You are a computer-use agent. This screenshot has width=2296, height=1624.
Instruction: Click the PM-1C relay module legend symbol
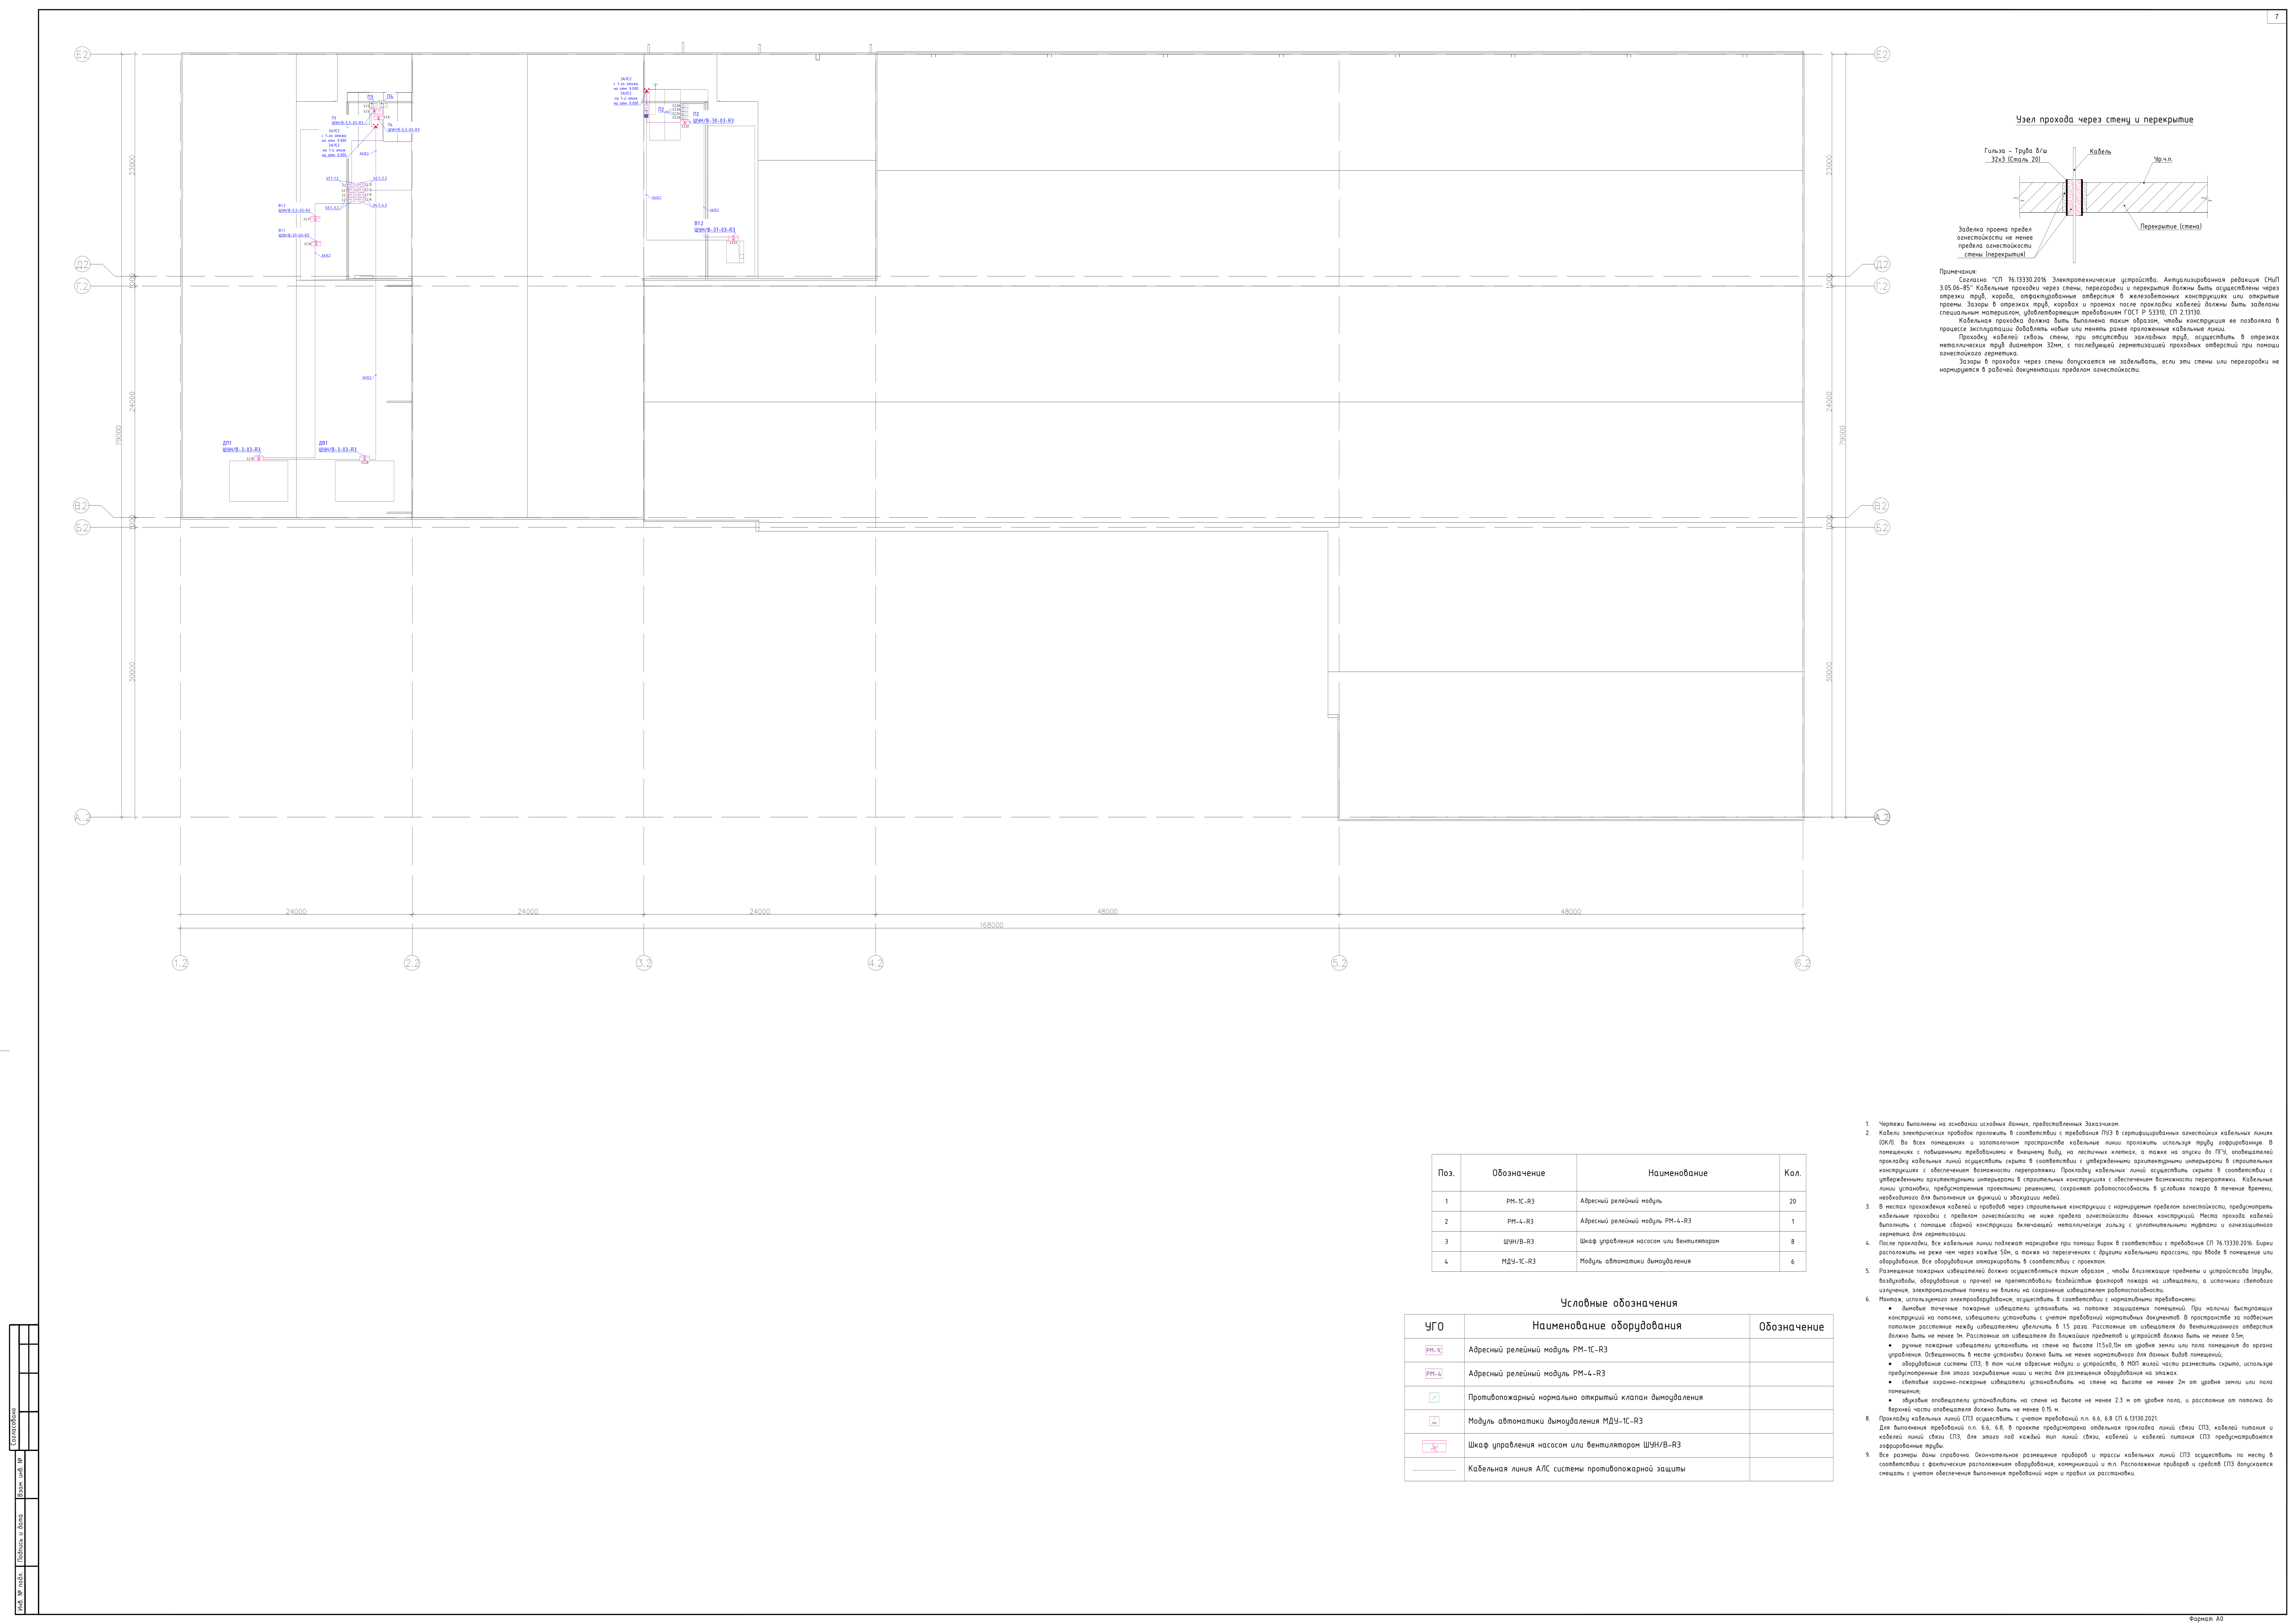click(x=1433, y=1350)
